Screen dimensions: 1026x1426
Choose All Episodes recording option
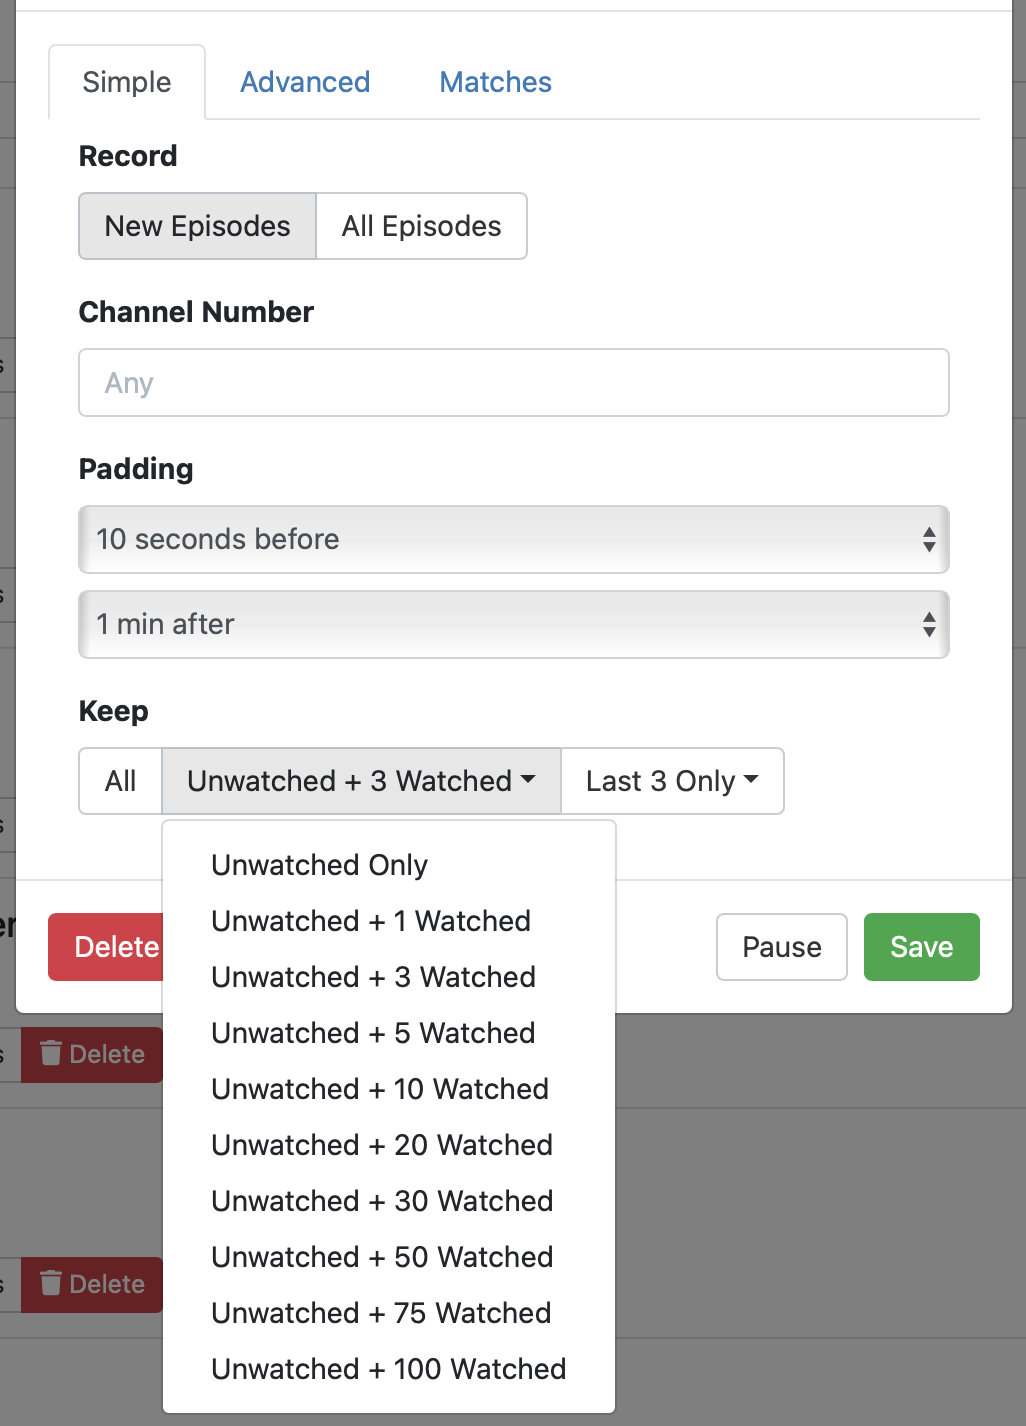click(x=421, y=226)
